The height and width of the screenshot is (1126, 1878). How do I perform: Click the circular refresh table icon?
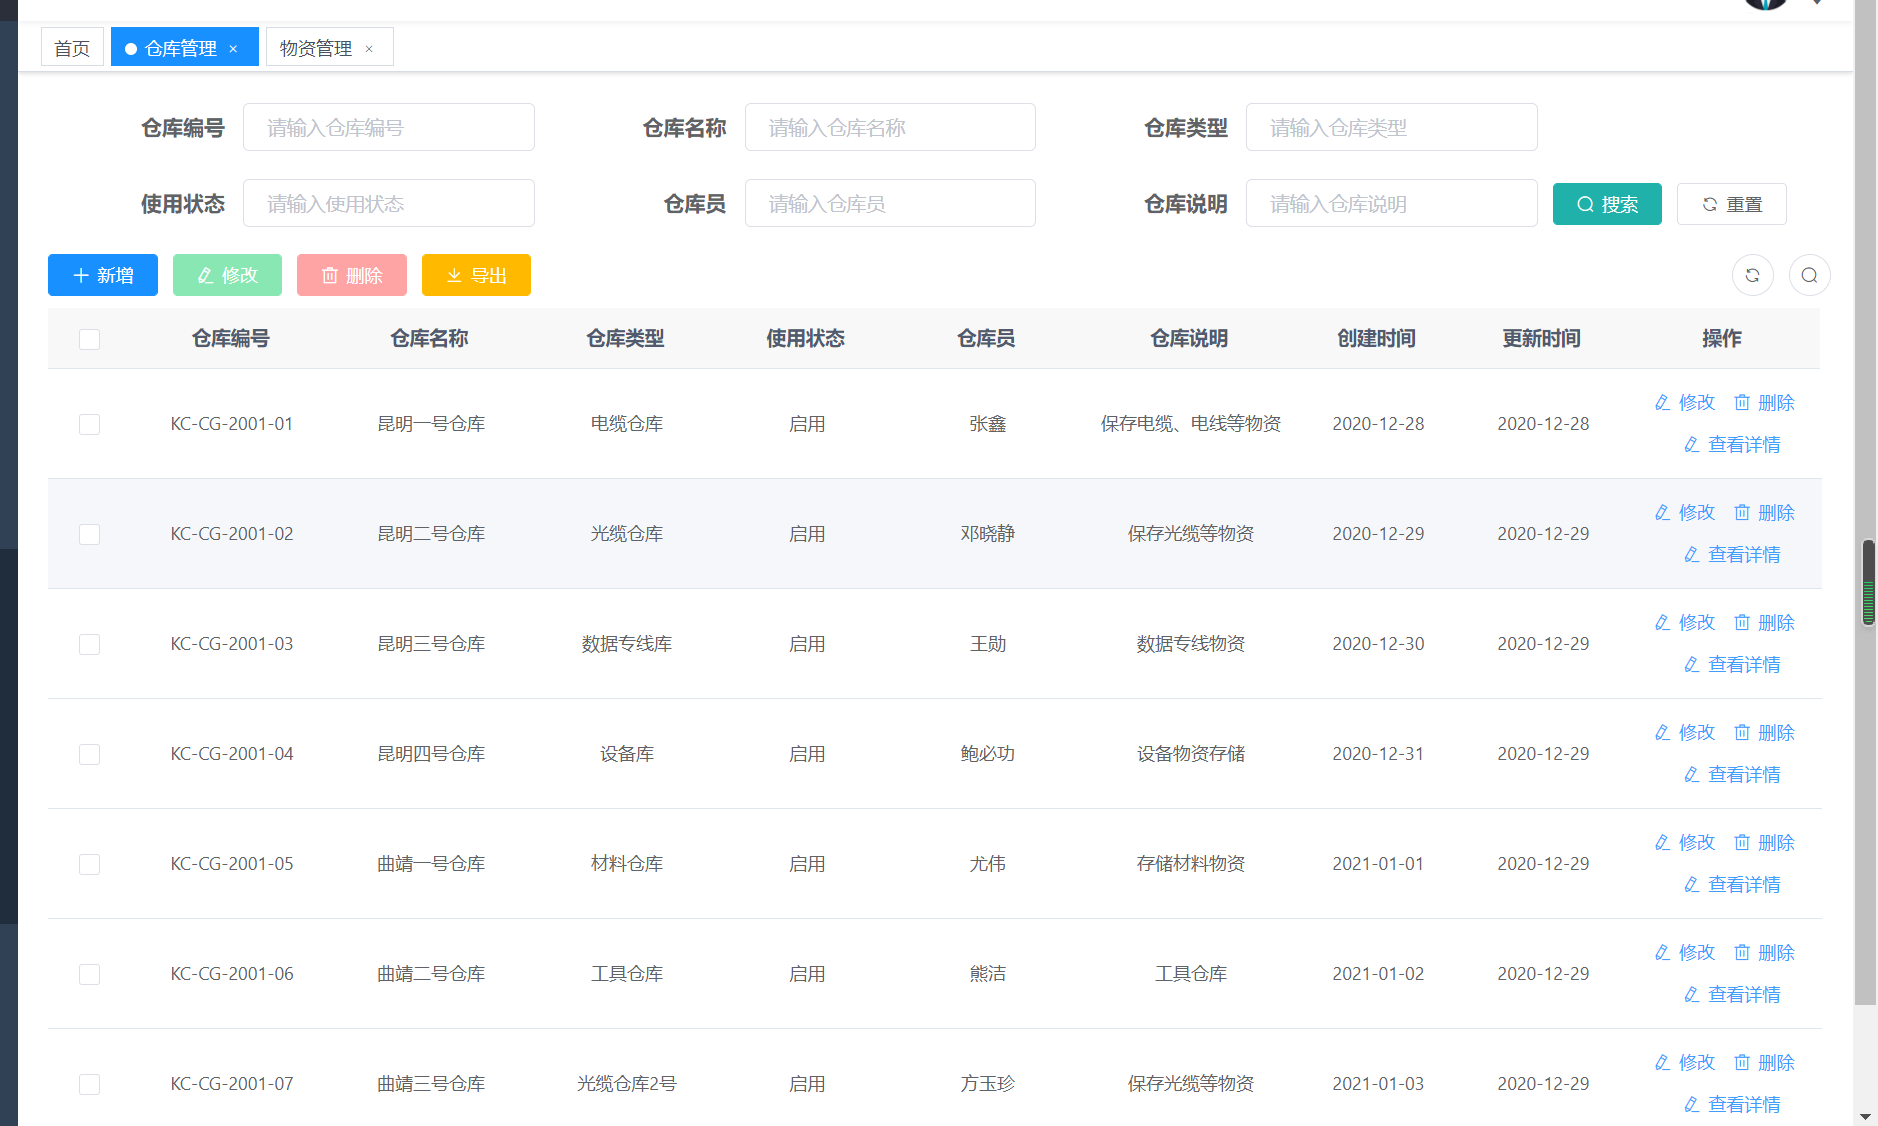point(1752,275)
